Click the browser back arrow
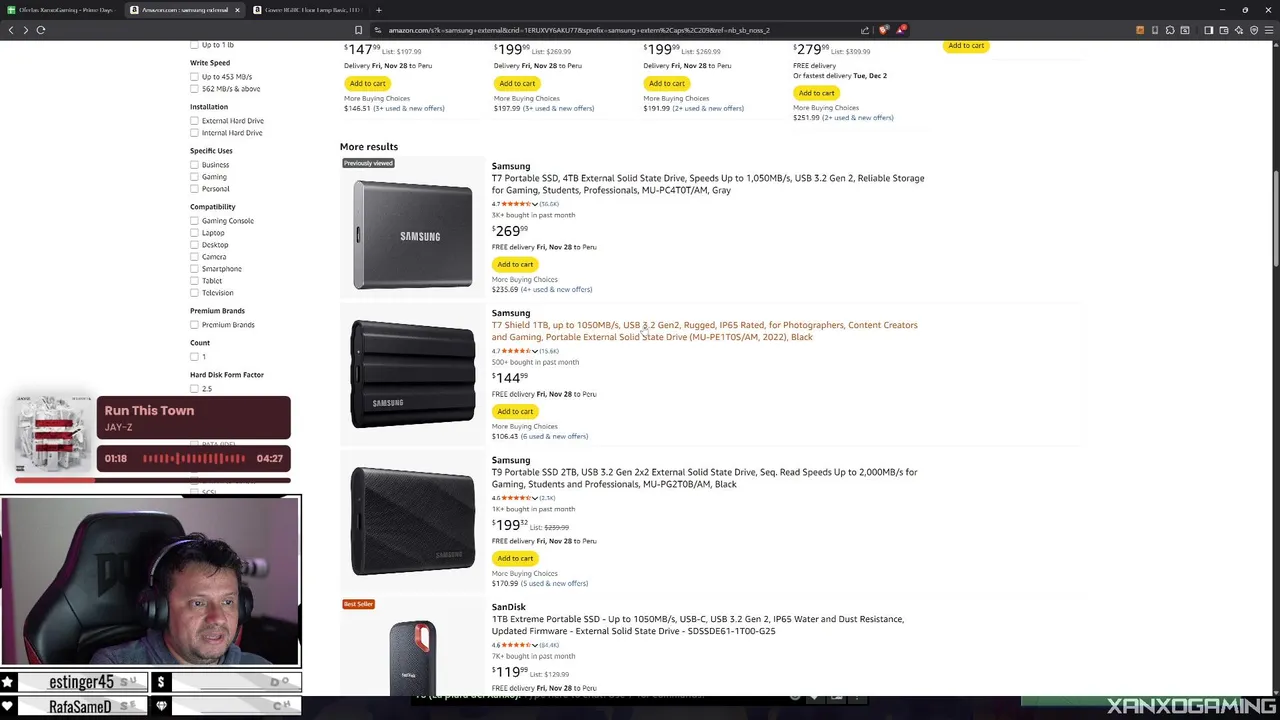The image size is (1280, 720). coord(11,30)
